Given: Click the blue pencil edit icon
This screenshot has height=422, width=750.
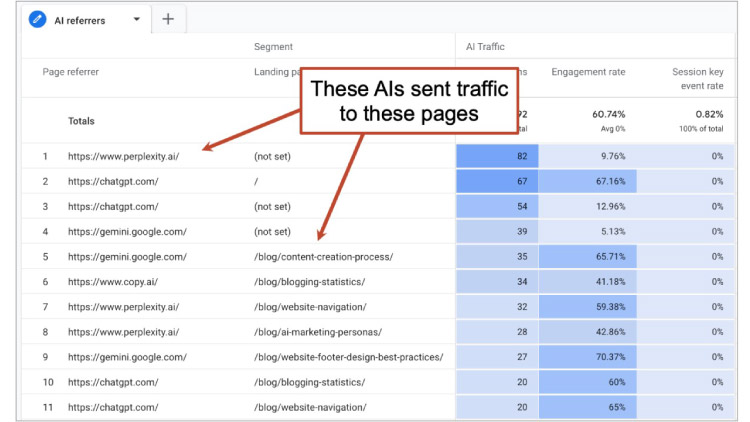Looking at the screenshot, I should coord(37,20).
